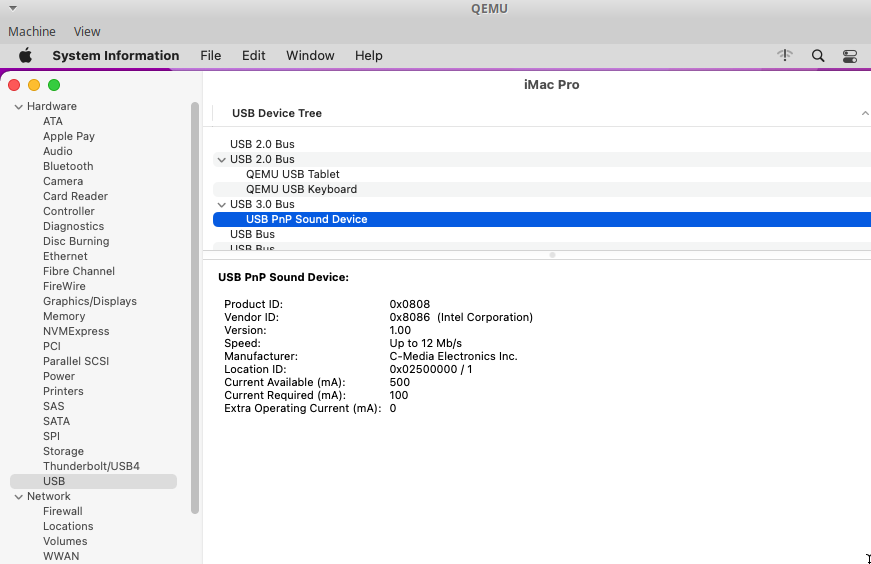Open the Window menu
This screenshot has width=871, height=564.
(x=310, y=56)
